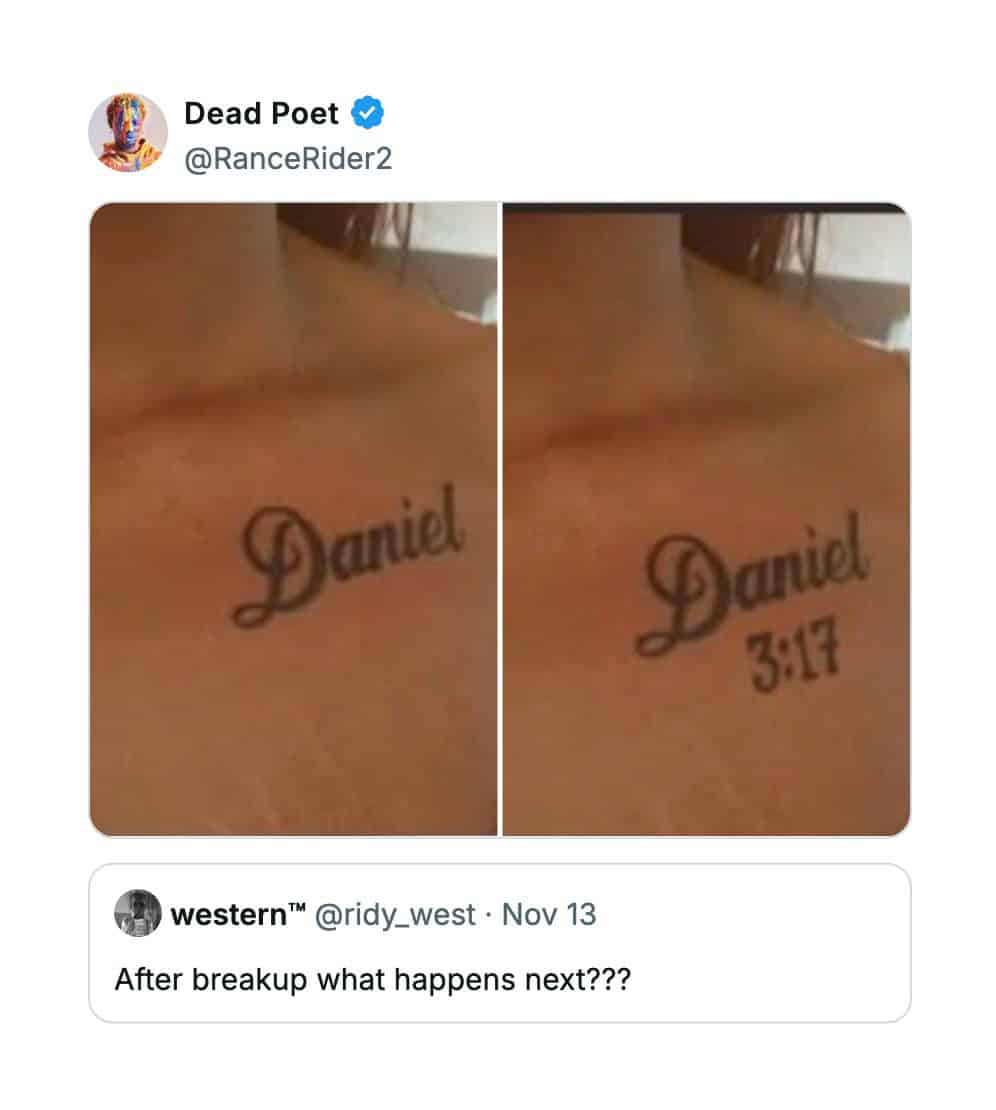Viewport: 996px width, 1110px height.
Task: Open the left photo with Daniel tattoo
Action: (x=294, y=519)
